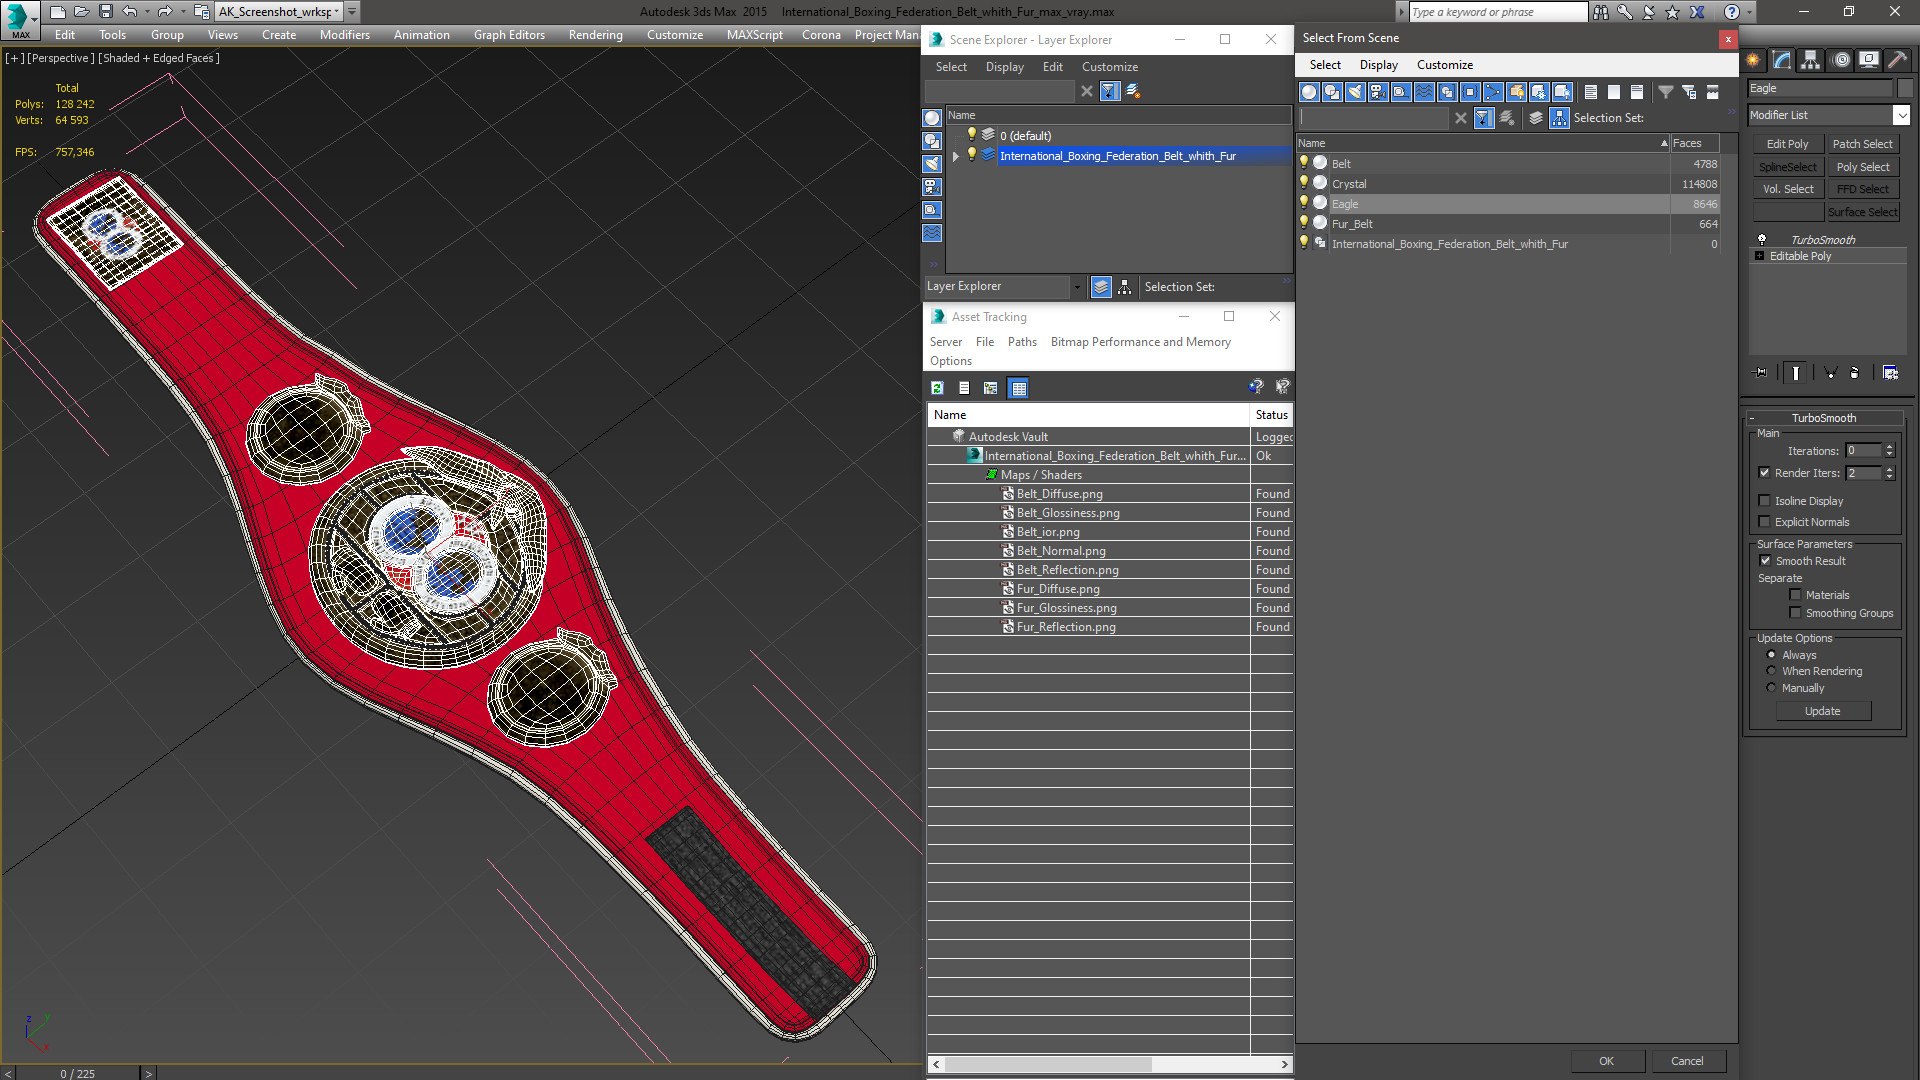The height and width of the screenshot is (1080, 1920).
Task: Select the Manually update option
Action: point(1771,688)
